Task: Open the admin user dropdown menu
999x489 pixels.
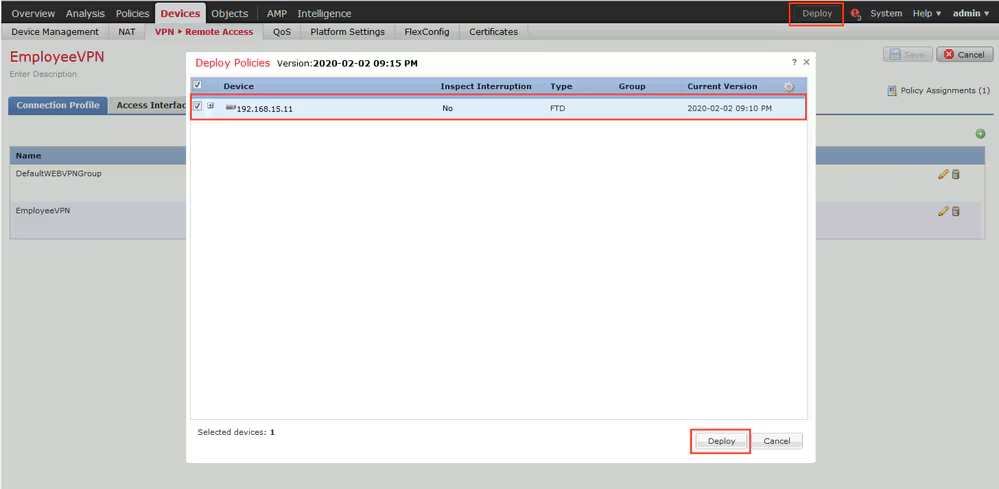Action: (970, 14)
